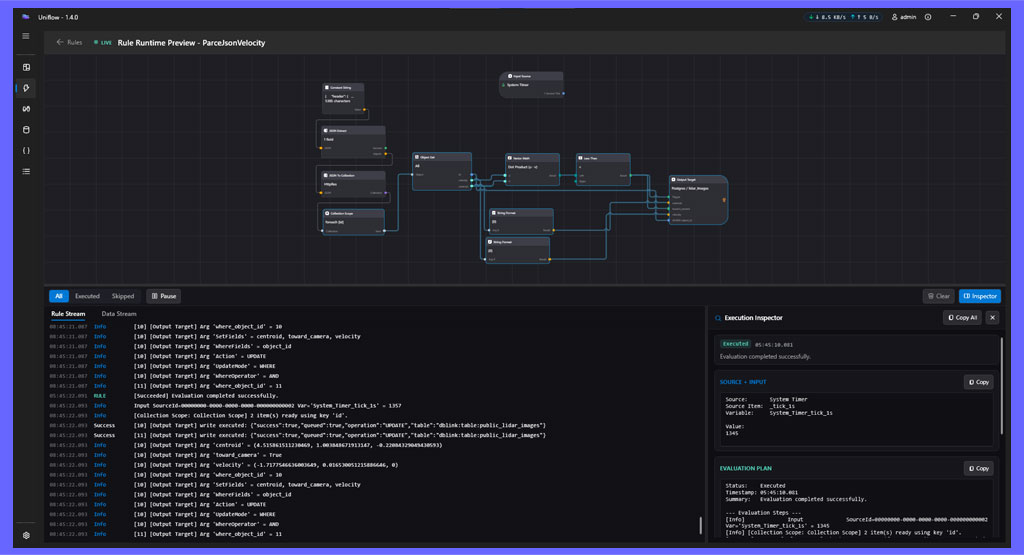Open the infinity-loop connections sidebar icon

pyautogui.click(x=26, y=109)
